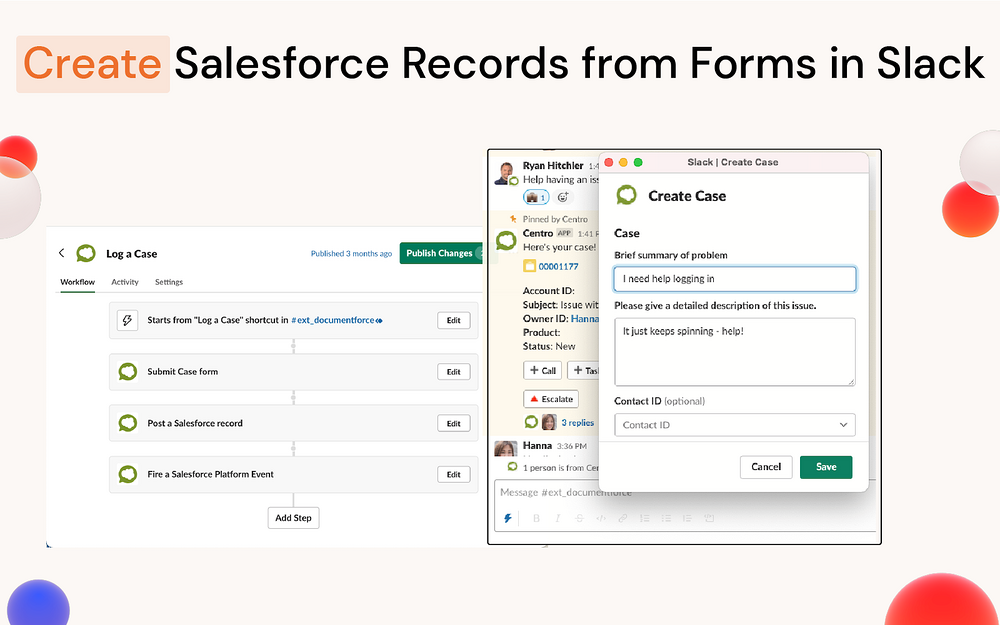
Task: Click the Centro logo in Create Case dialog header
Action: click(x=626, y=195)
